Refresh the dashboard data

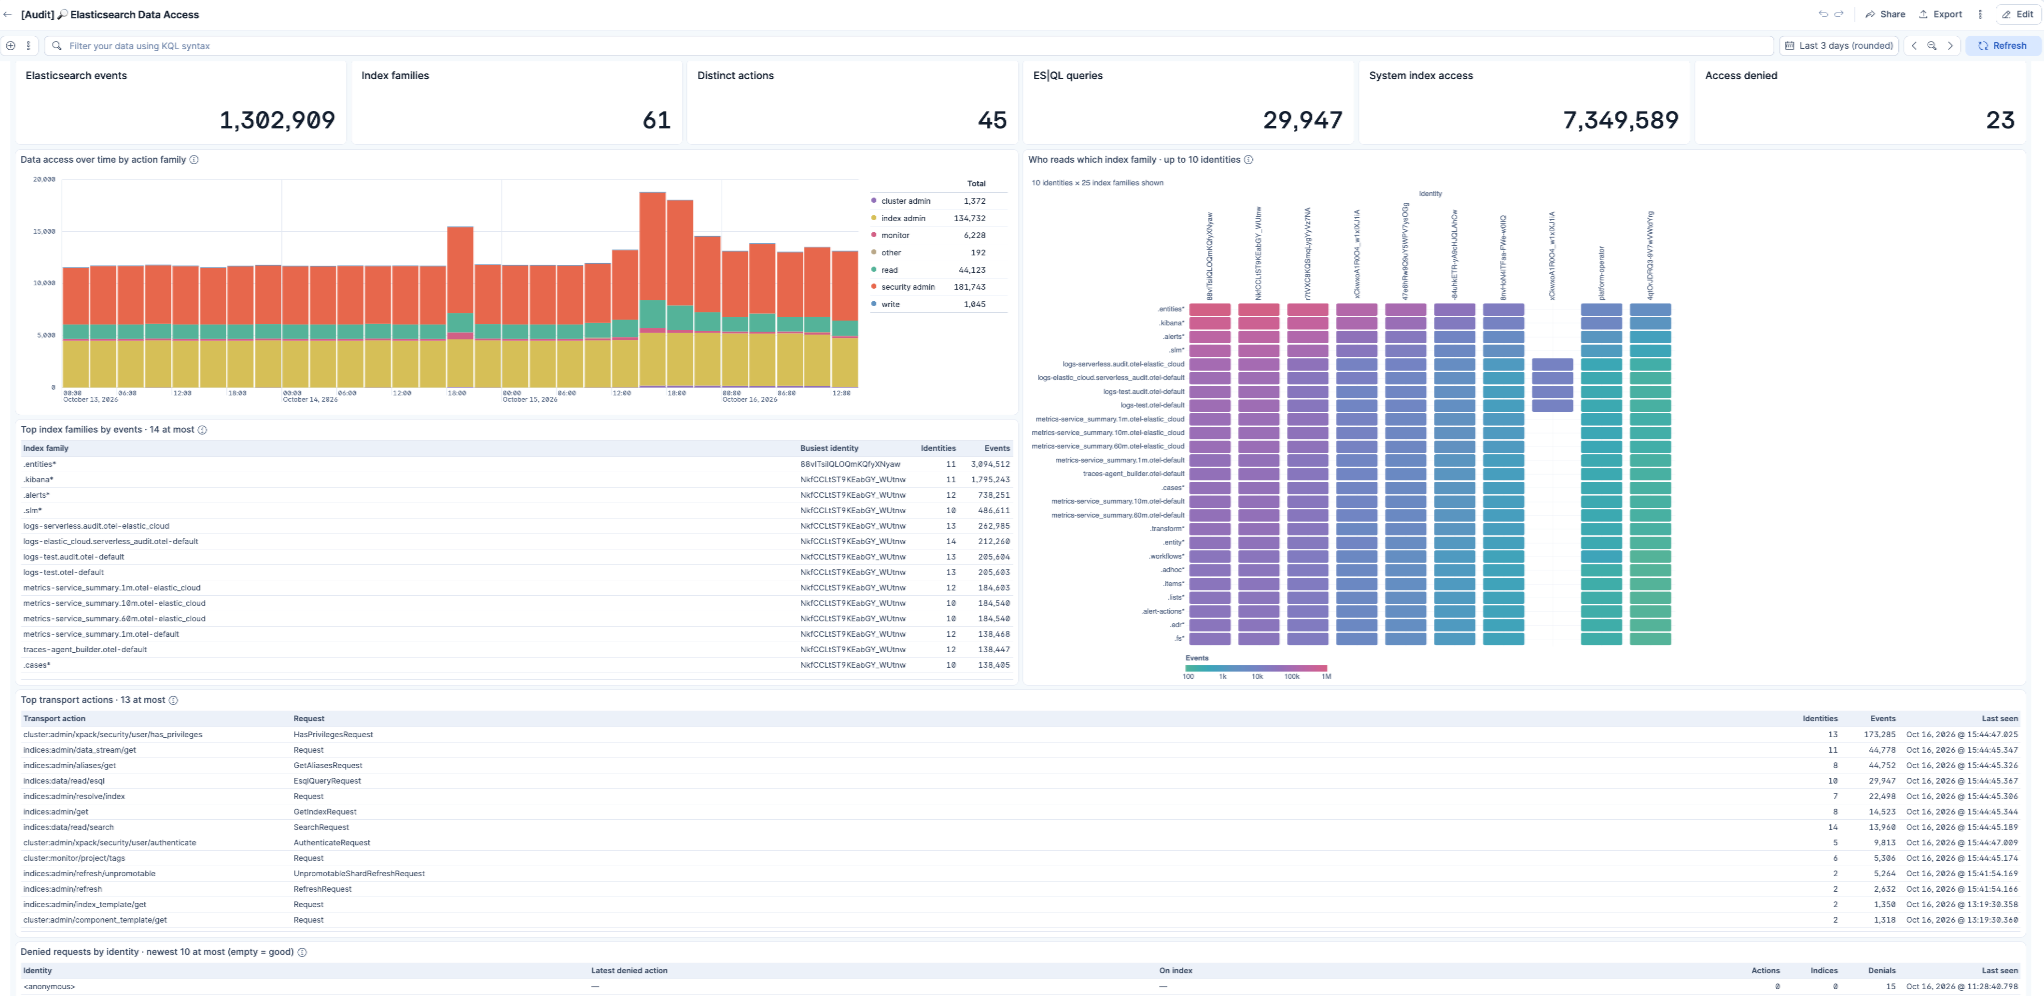(2003, 46)
